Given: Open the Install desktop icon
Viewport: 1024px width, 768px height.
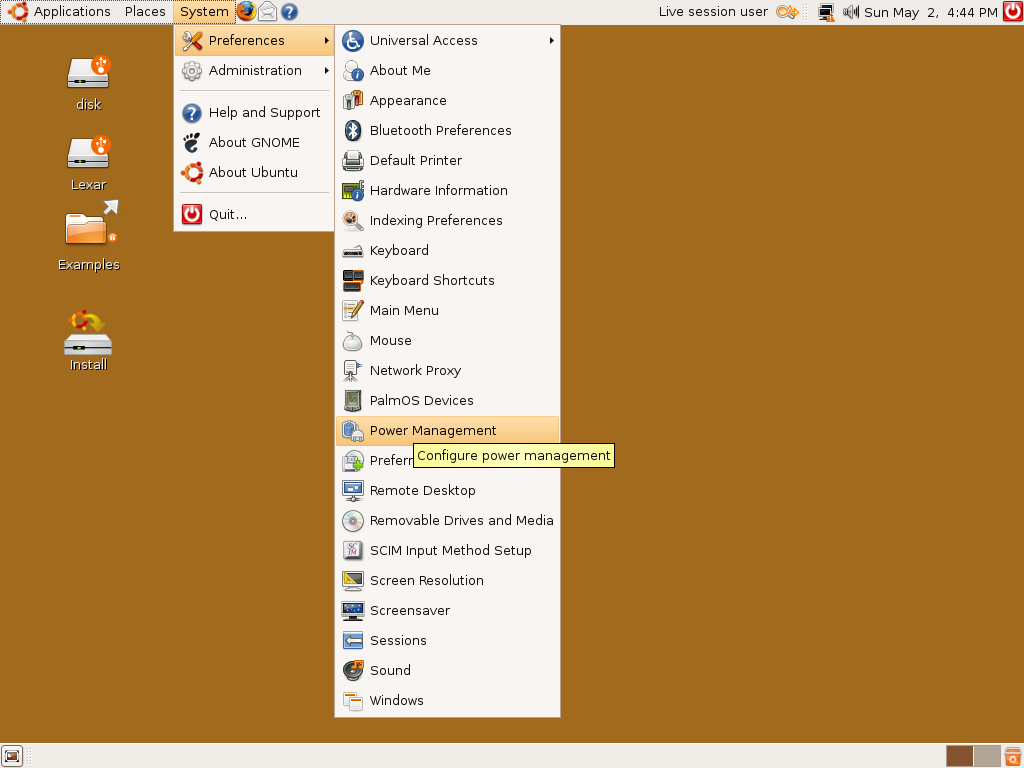Looking at the screenshot, I should point(89,341).
